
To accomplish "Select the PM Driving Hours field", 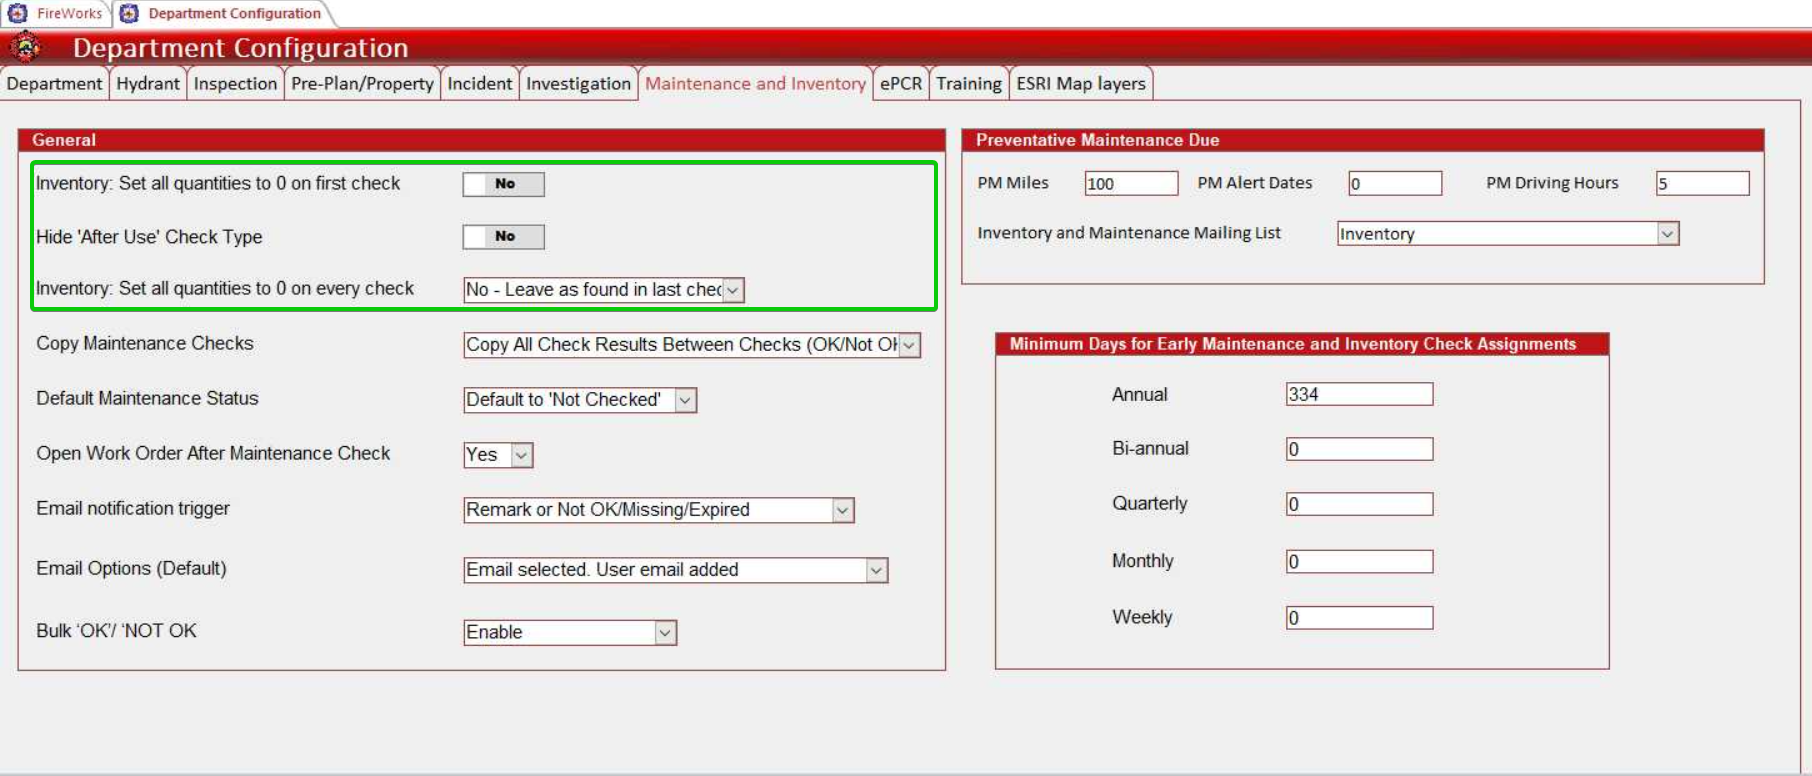I will (x=1701, y=184).
